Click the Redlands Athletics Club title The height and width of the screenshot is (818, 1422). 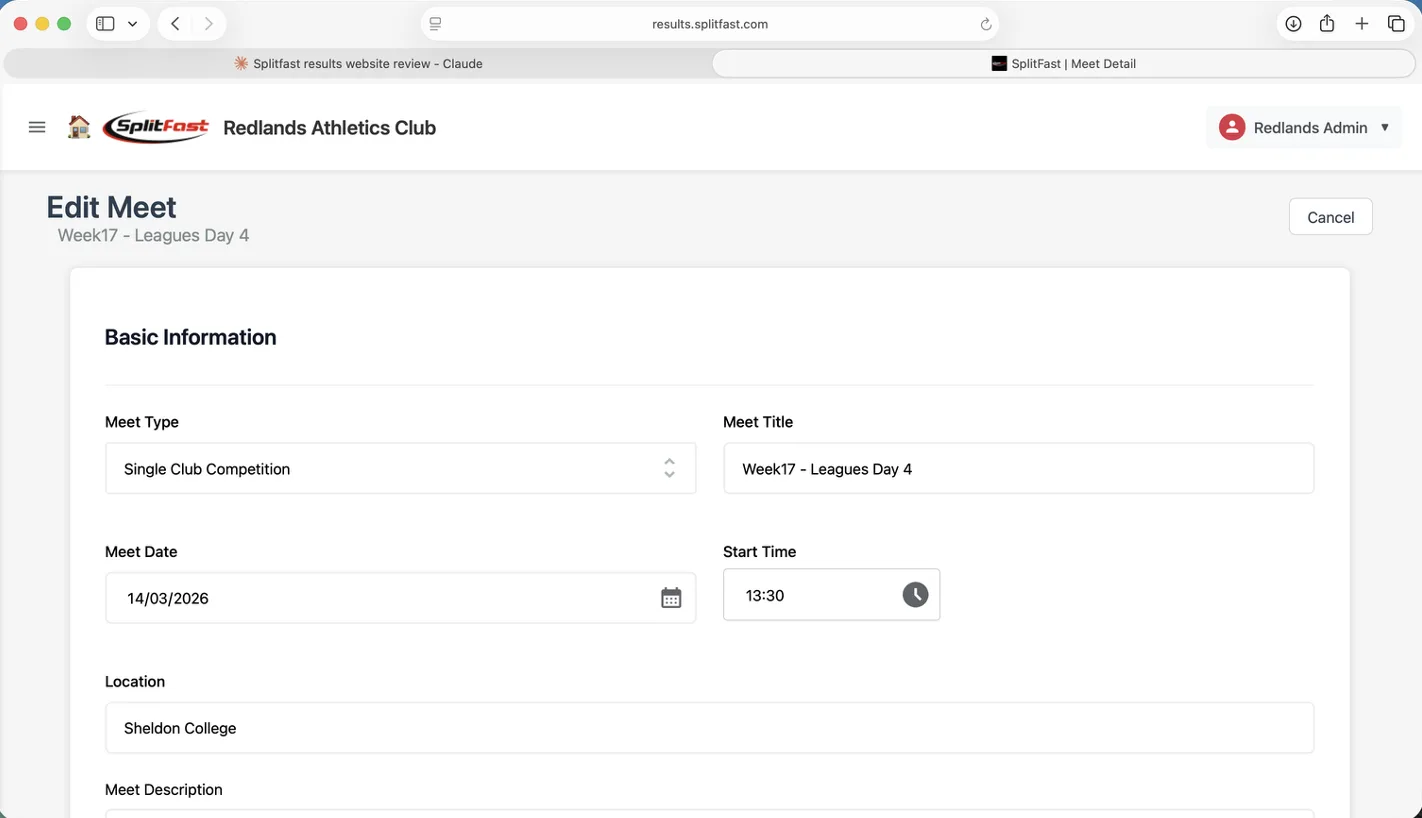click(329, 127)
